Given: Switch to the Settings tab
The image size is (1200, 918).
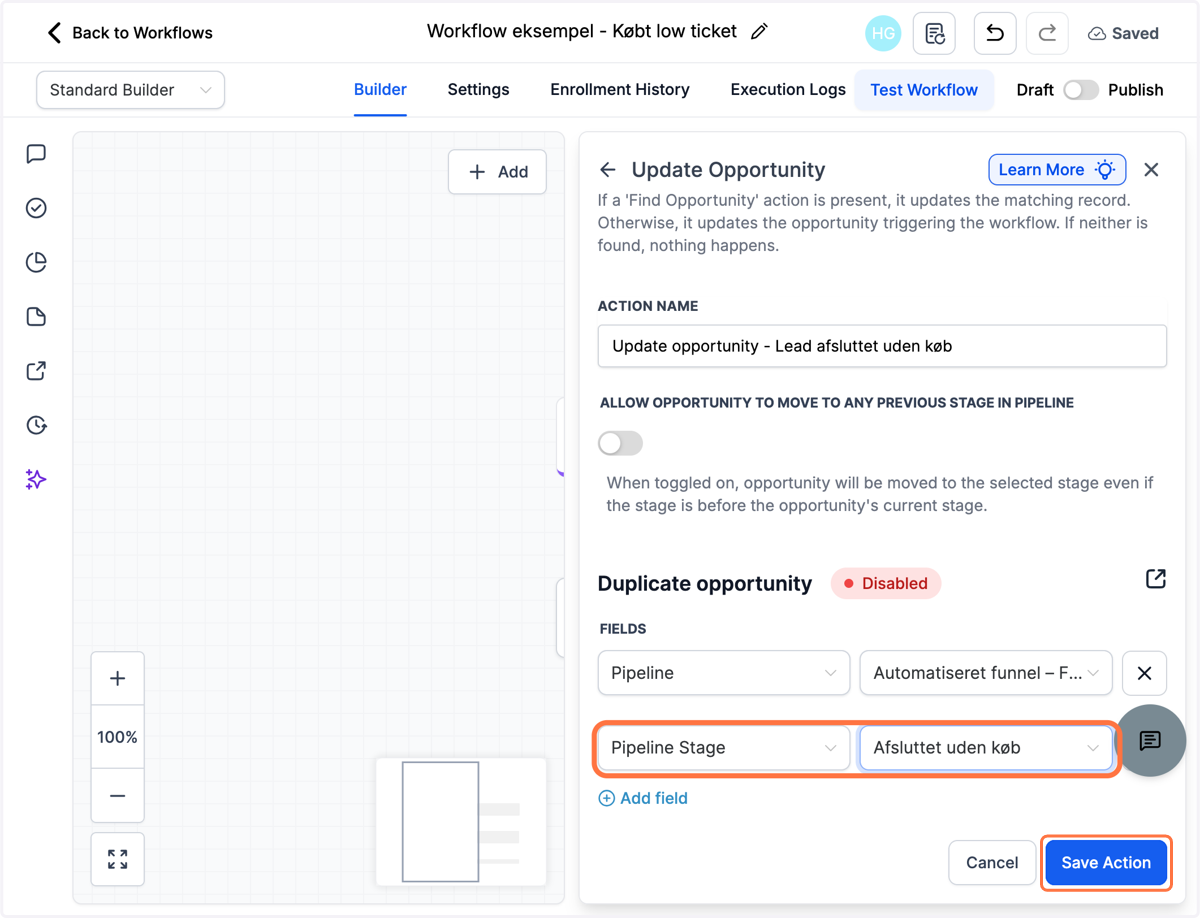Looking at the screenshot, I should 478,90.
